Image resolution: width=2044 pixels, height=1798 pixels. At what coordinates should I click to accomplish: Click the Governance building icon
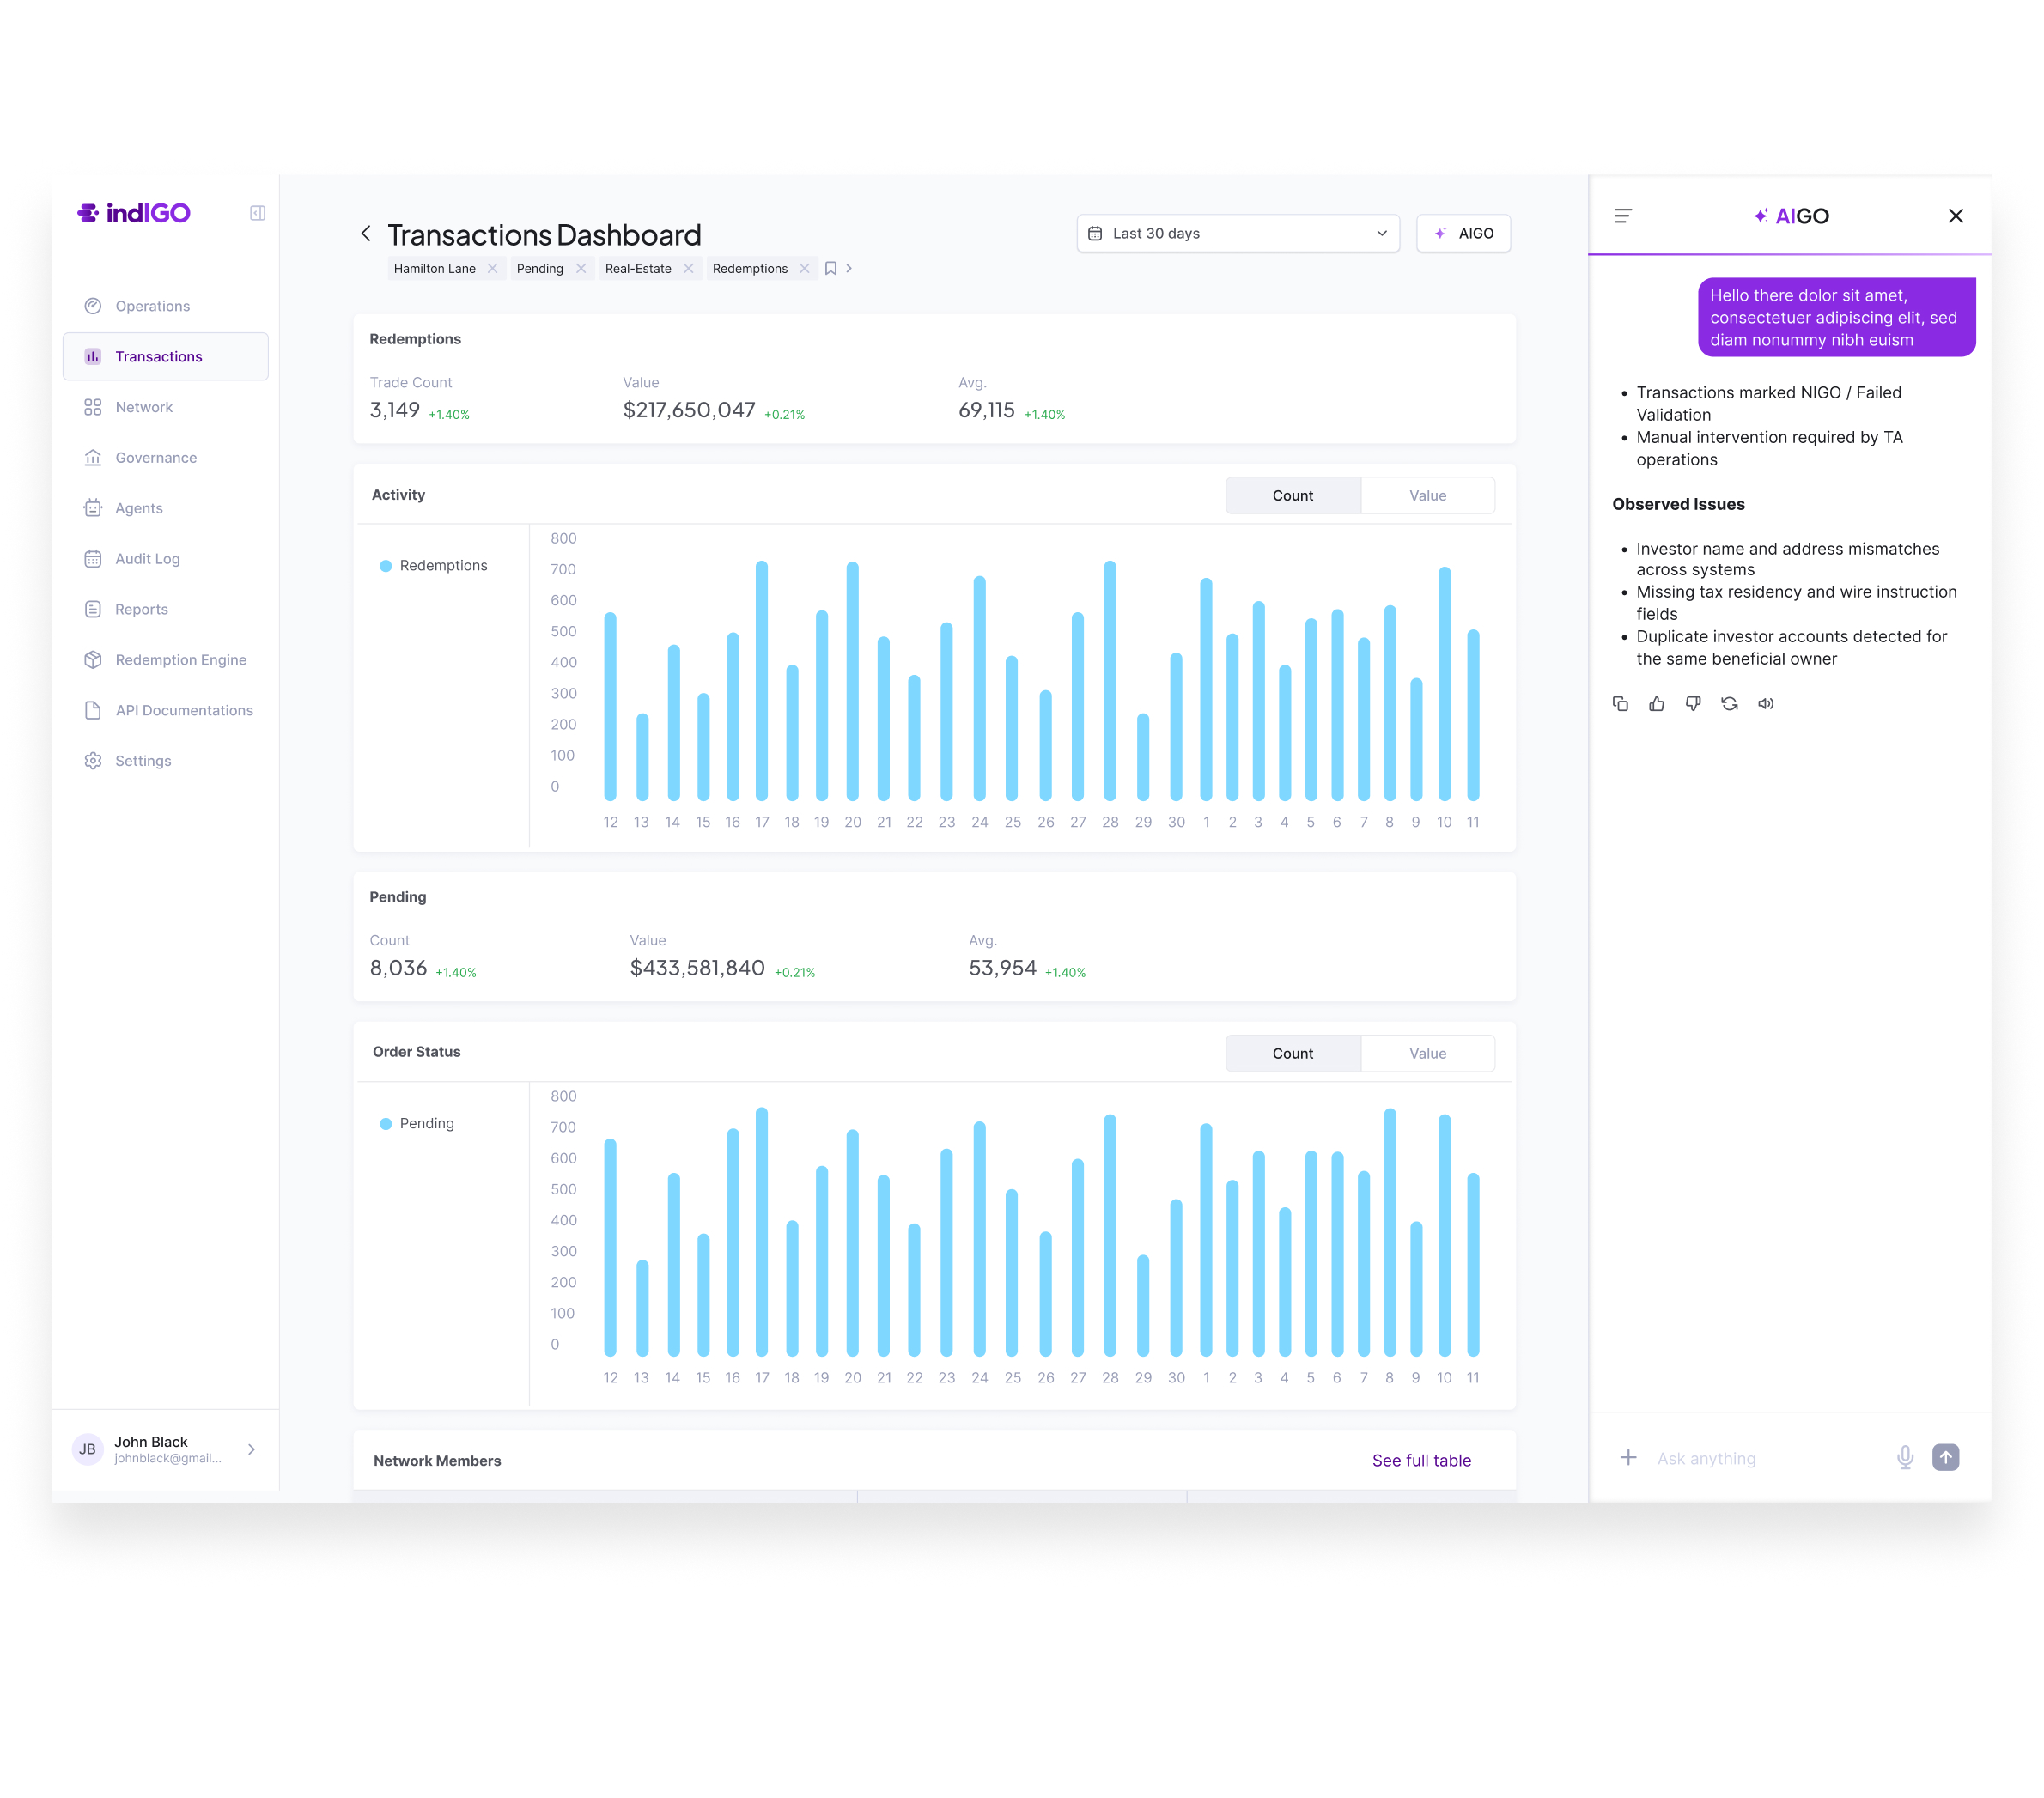(93, 458)
